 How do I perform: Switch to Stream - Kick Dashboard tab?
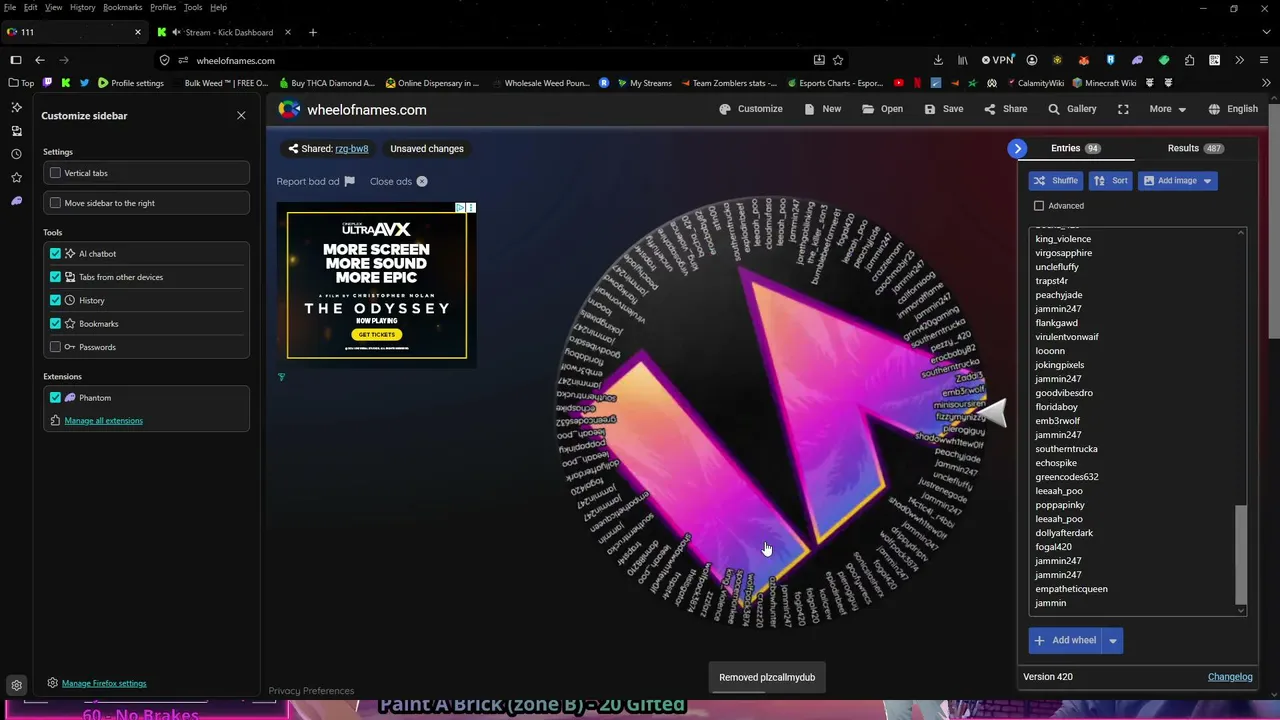tap(224, 32)
